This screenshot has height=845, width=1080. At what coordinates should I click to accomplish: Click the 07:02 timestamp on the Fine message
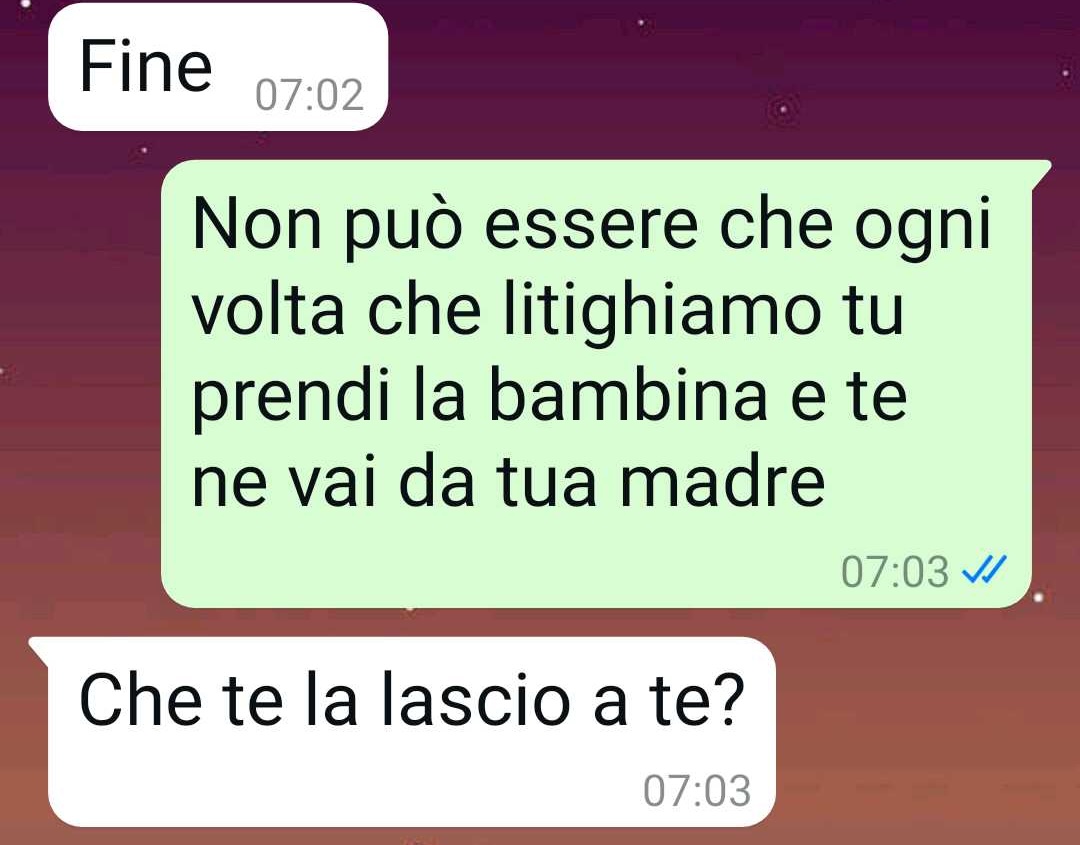309,95
